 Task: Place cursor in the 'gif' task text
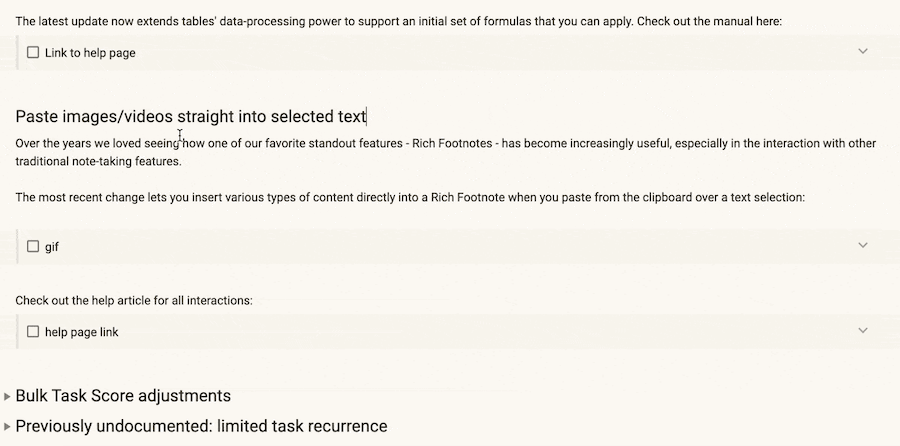[52, 247]
